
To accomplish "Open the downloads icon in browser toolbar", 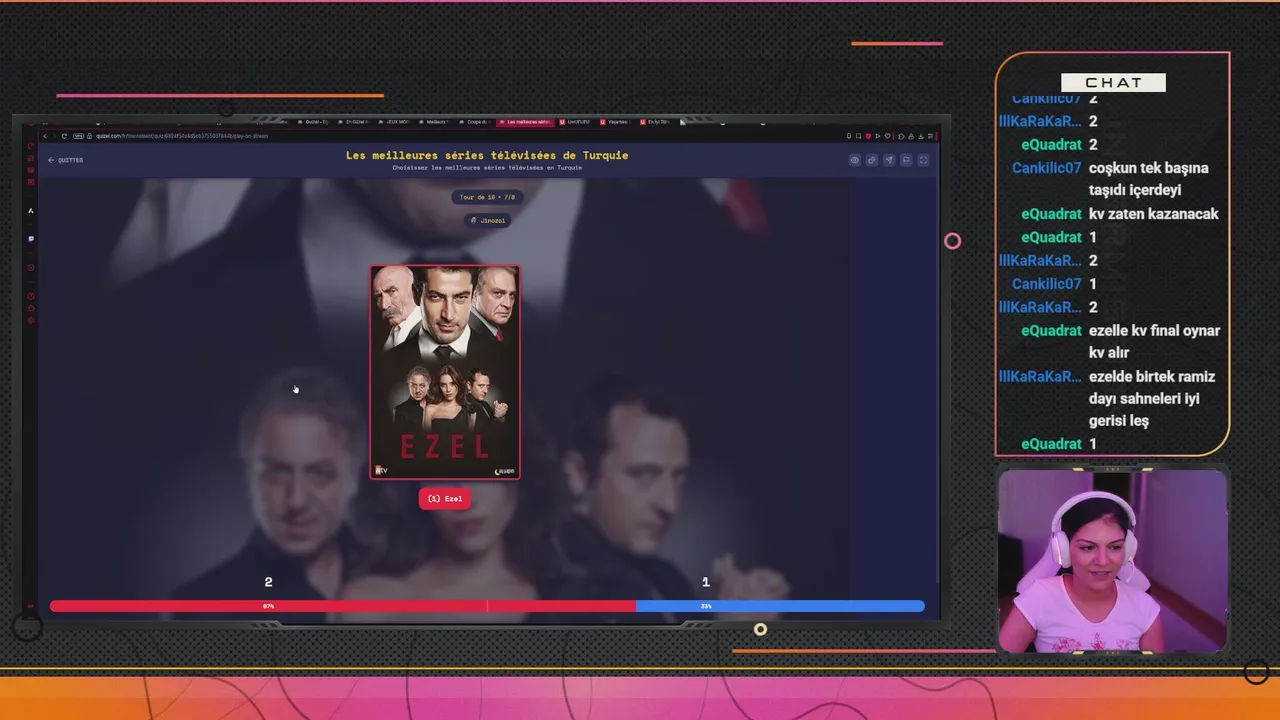I will click(x=921, y=136).
